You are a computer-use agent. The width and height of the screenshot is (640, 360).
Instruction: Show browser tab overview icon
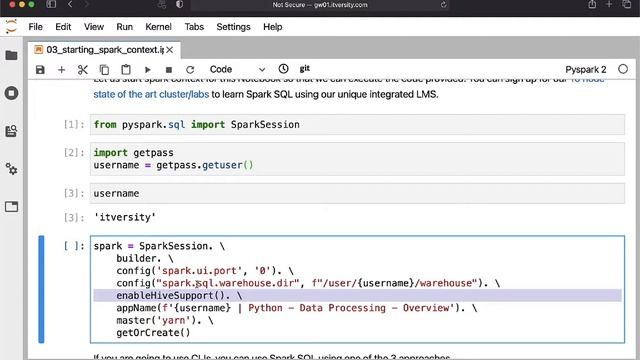627,4
